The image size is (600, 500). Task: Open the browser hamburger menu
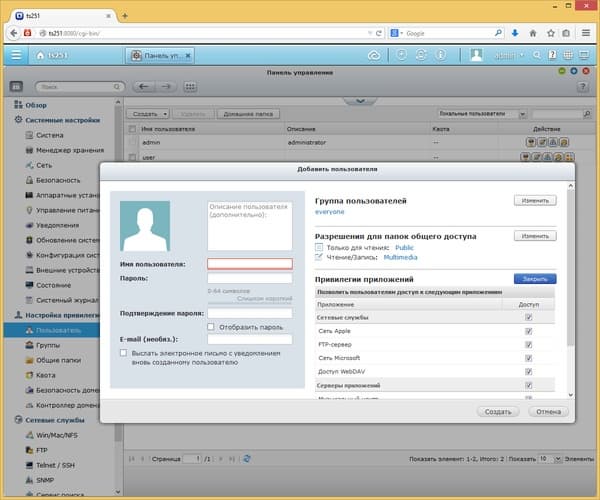(x=586, y=33)
